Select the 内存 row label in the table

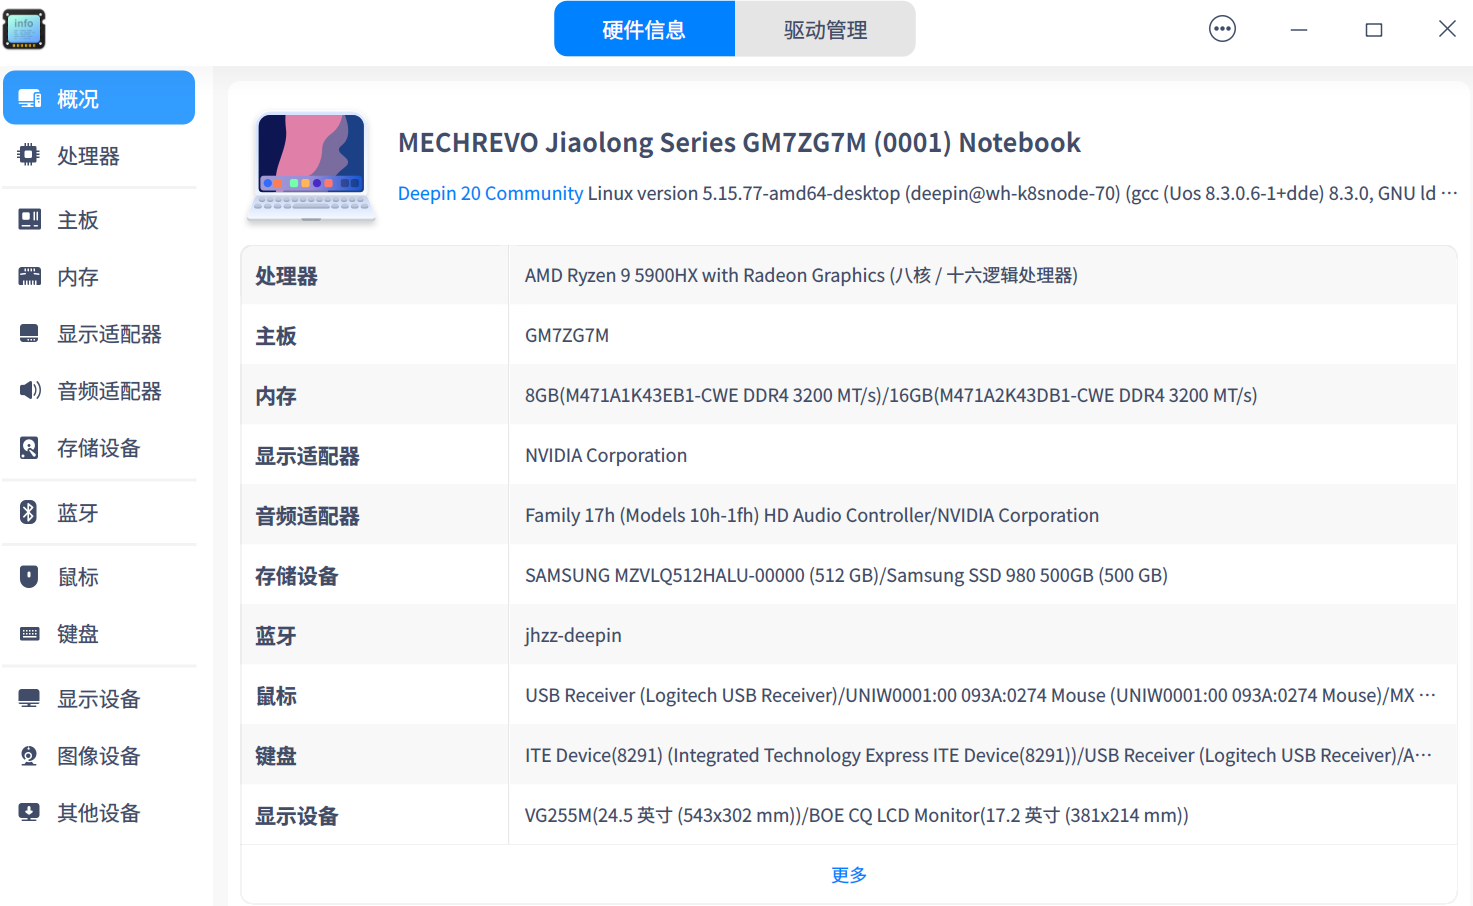(x=276, y=396)
